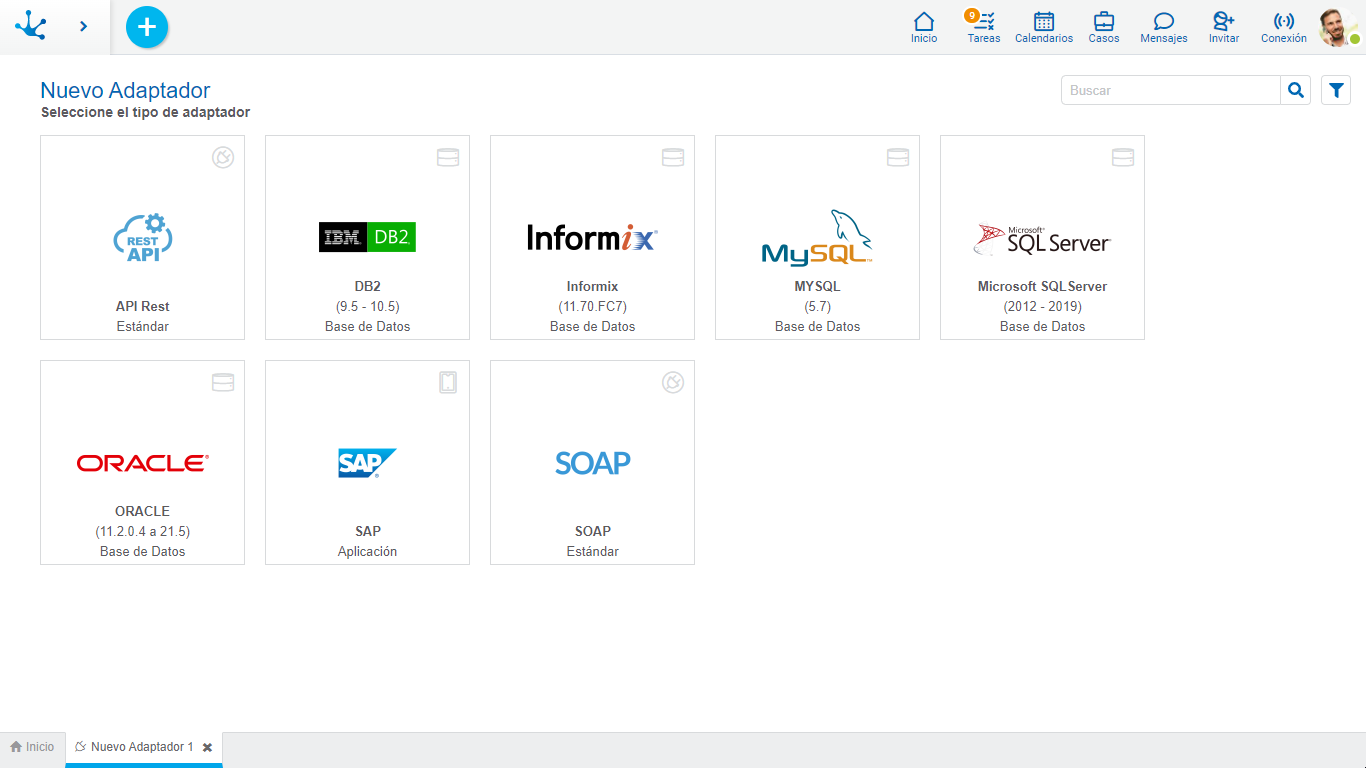This screenshot has width=1366, height=768.
Task: Select the MySQL dolphin logo
Action: (817, 237)
